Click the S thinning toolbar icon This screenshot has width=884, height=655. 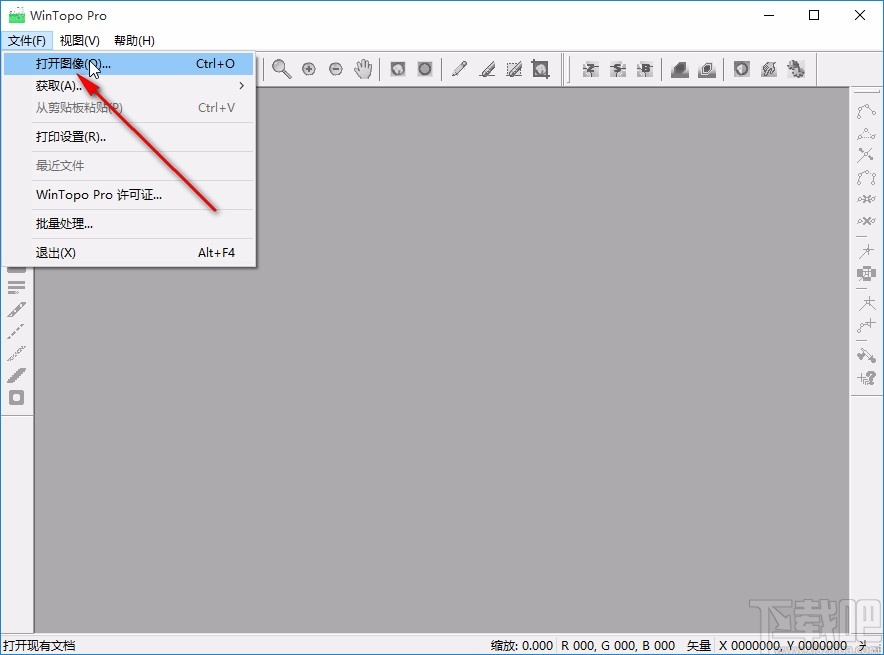pos(618,69)
